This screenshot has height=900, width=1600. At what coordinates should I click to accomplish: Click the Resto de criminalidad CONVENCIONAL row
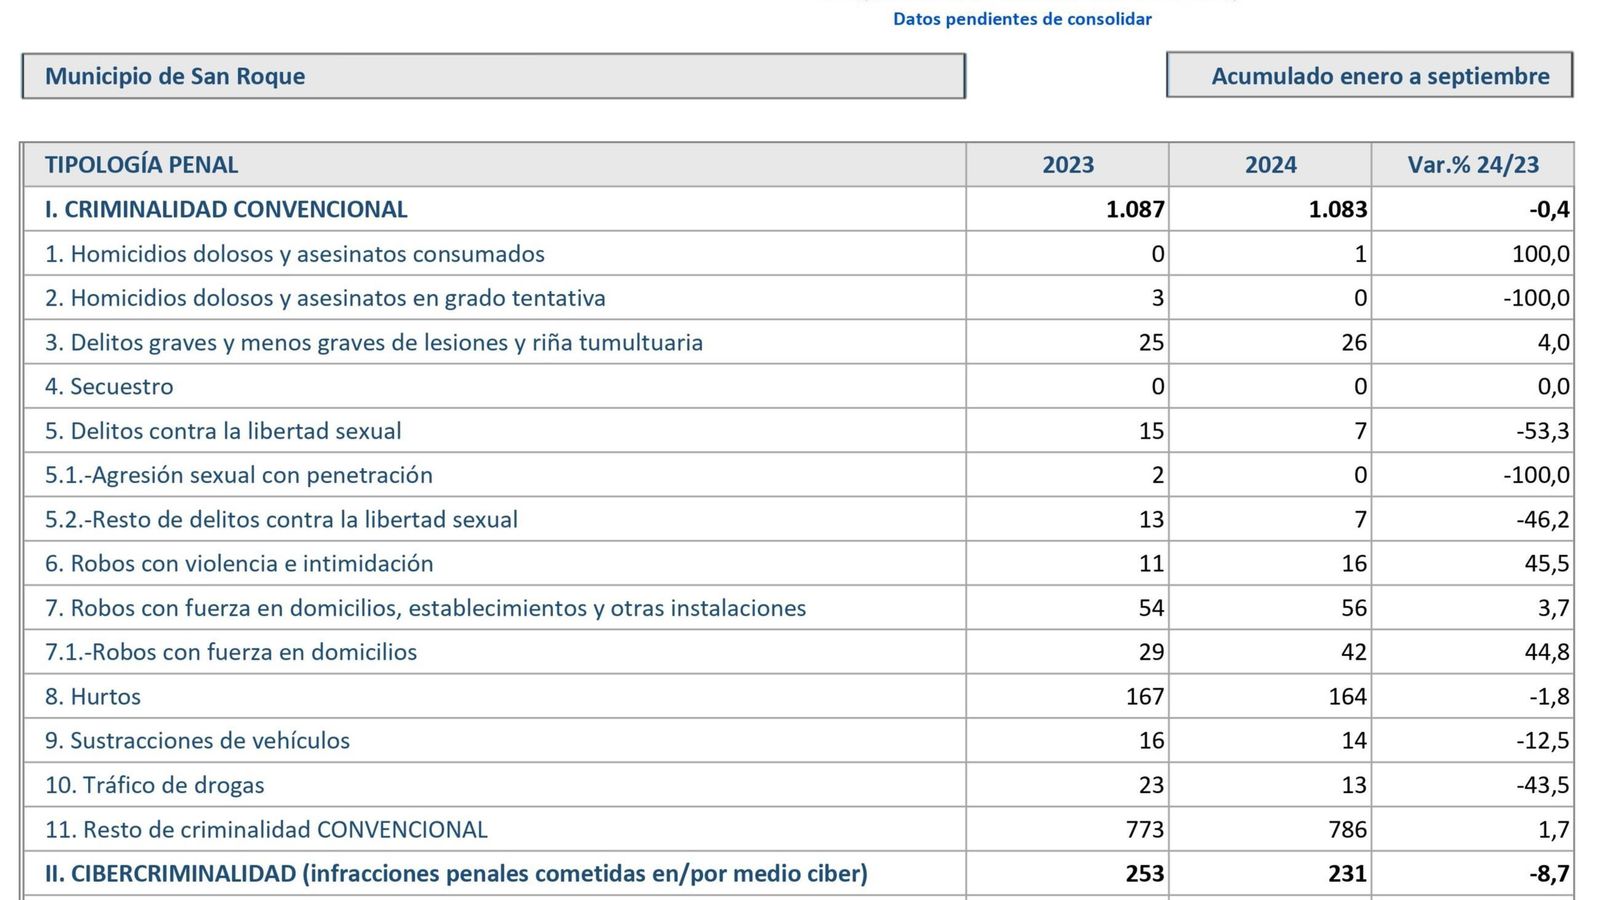264,830
